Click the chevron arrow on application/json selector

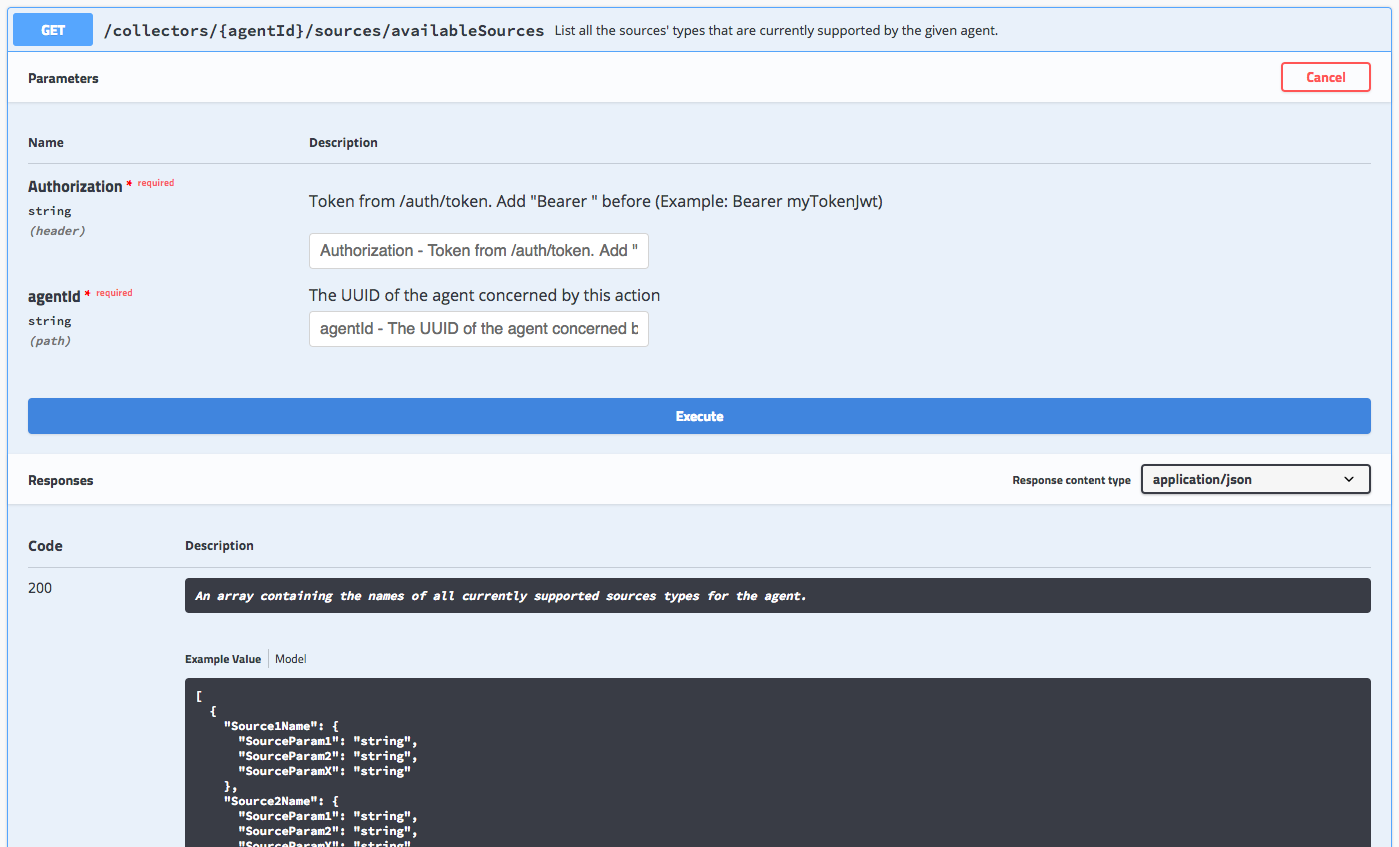pyautogui.click(x=1350, y=480)
